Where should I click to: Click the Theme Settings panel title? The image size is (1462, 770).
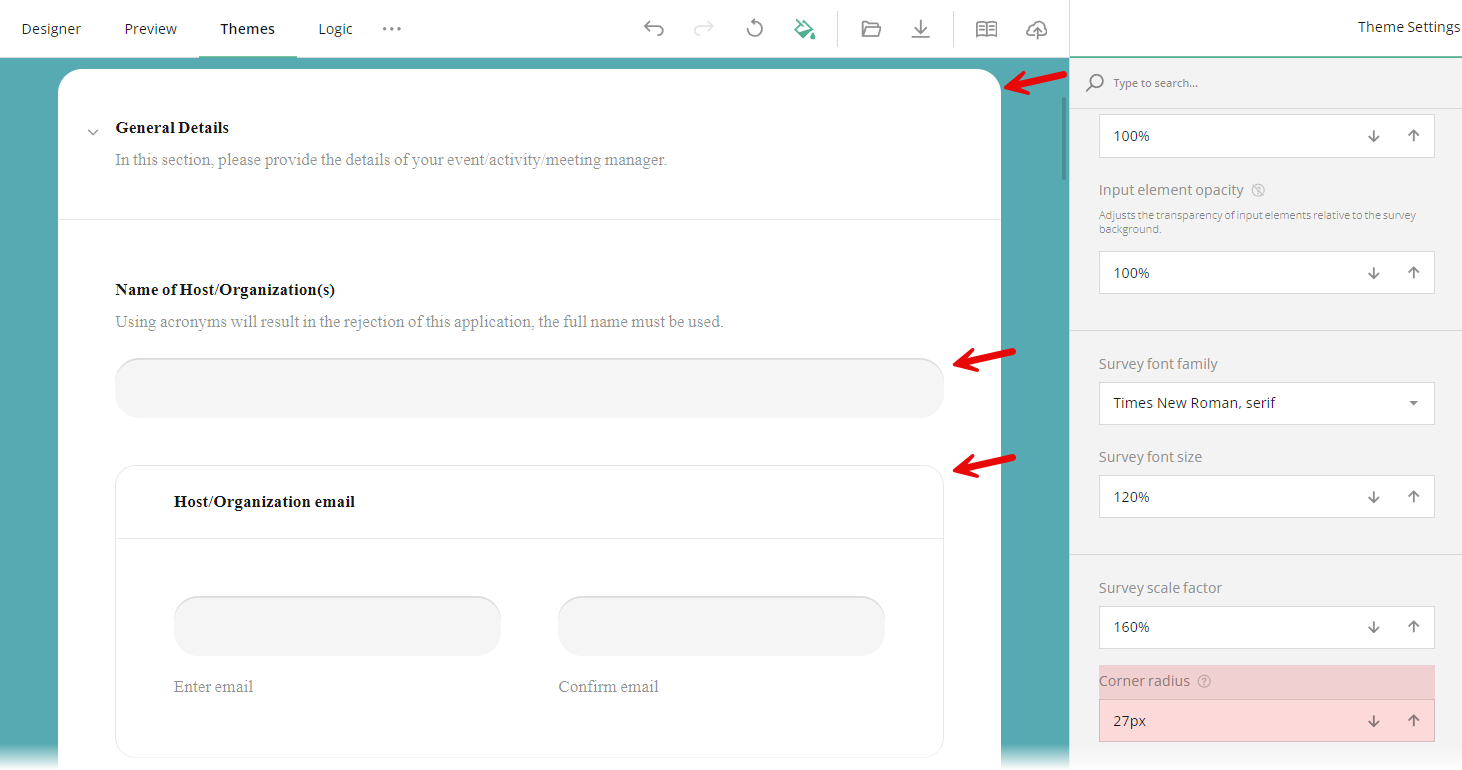[1409, 27]
